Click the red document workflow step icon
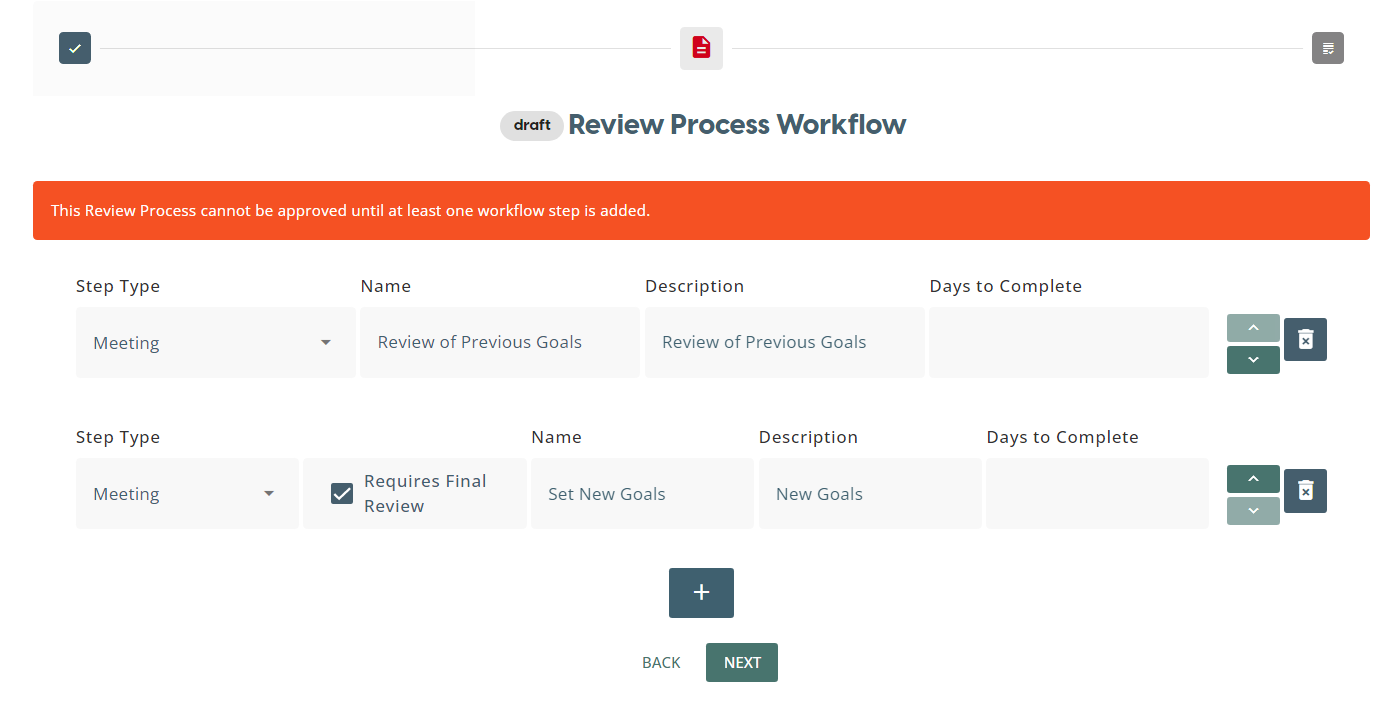Image resolution: width=1397 pixels, height=705 pixels. [x=701, y=48]
